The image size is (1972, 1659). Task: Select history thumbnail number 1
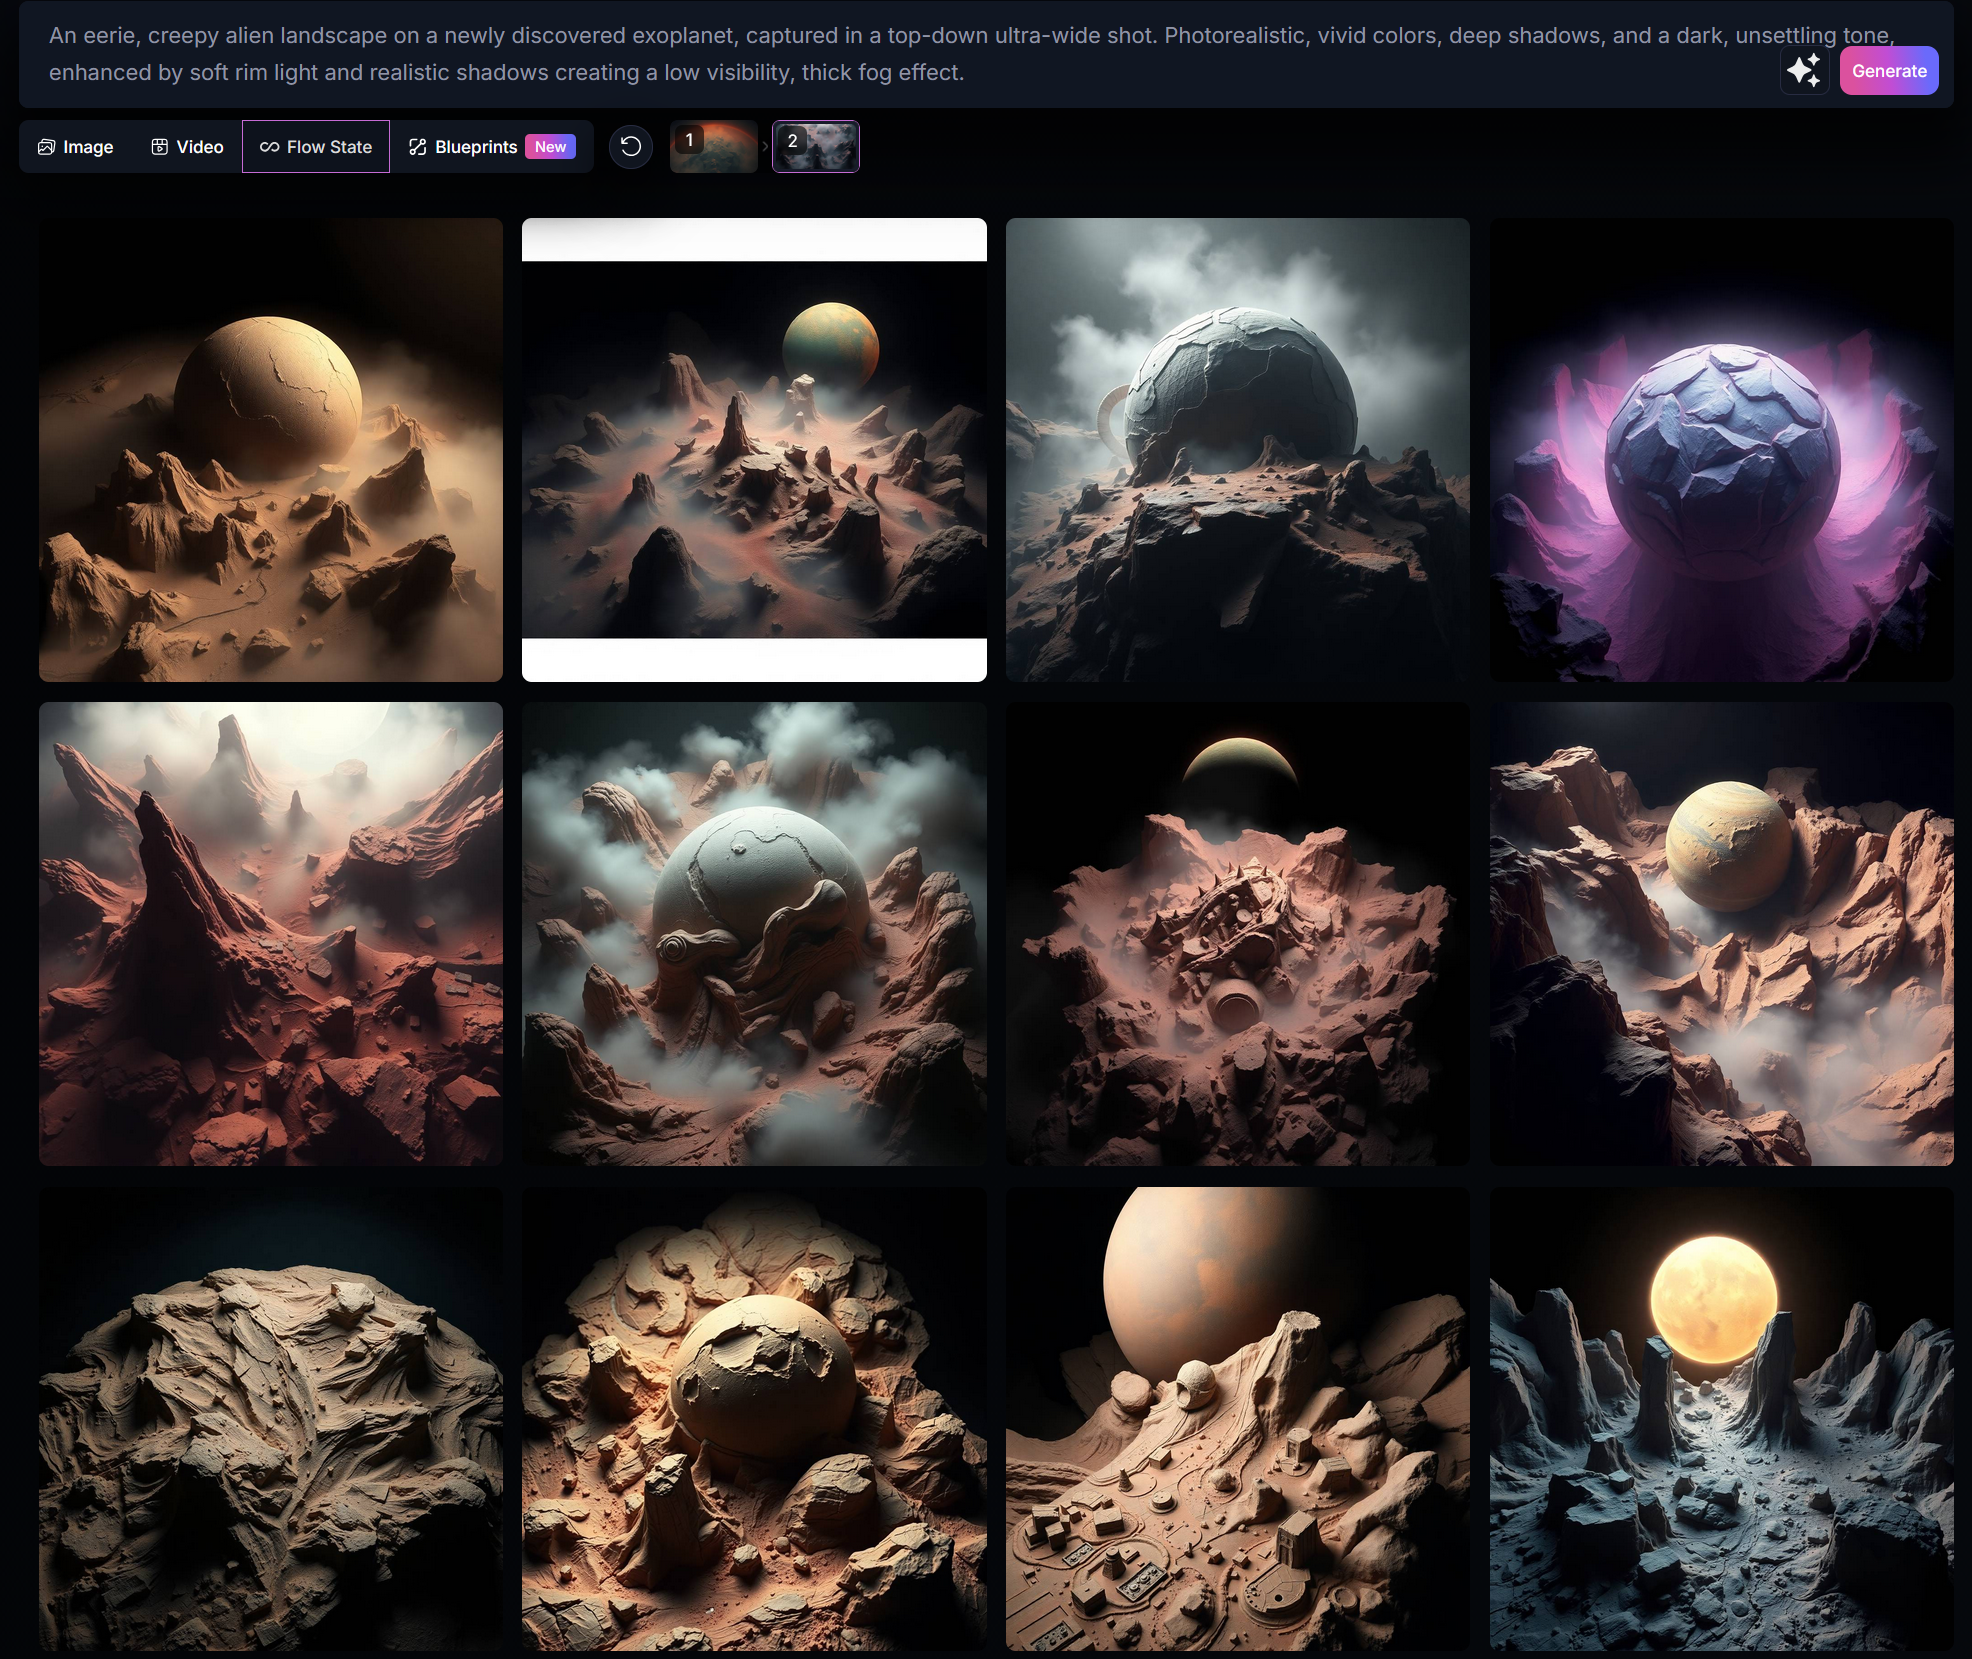[713, 147]
